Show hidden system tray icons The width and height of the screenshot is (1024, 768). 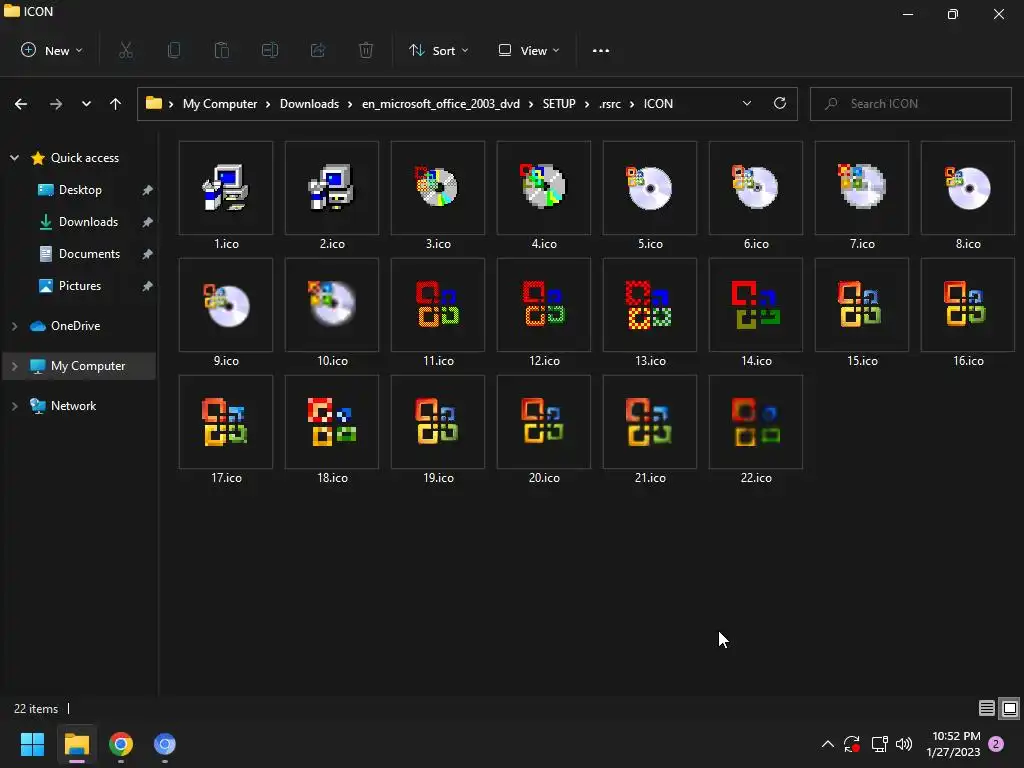click(x=827, y=744)
